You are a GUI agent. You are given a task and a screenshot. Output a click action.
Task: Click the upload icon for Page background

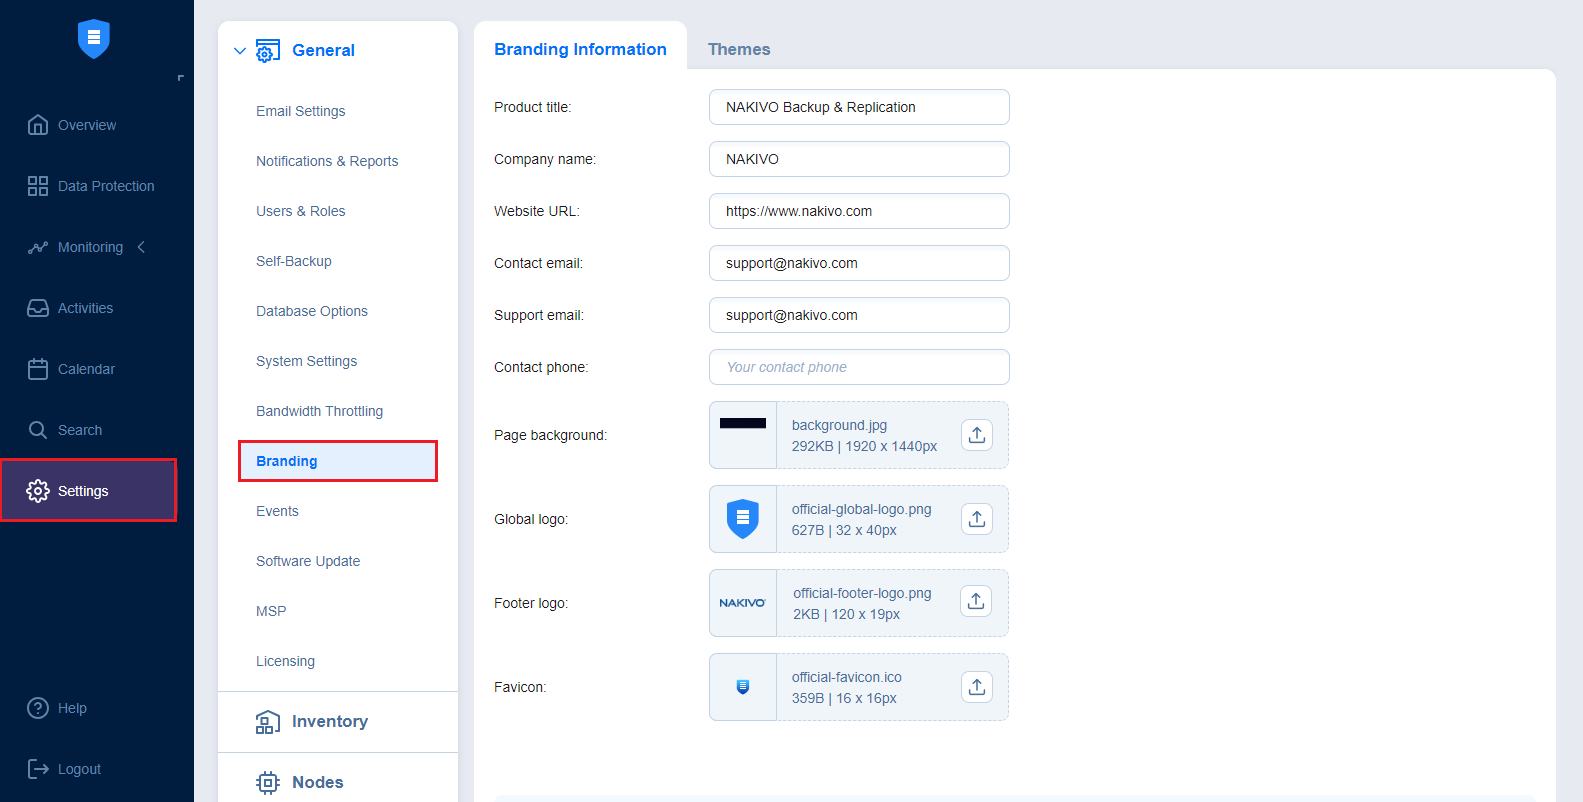coord(976,435)
